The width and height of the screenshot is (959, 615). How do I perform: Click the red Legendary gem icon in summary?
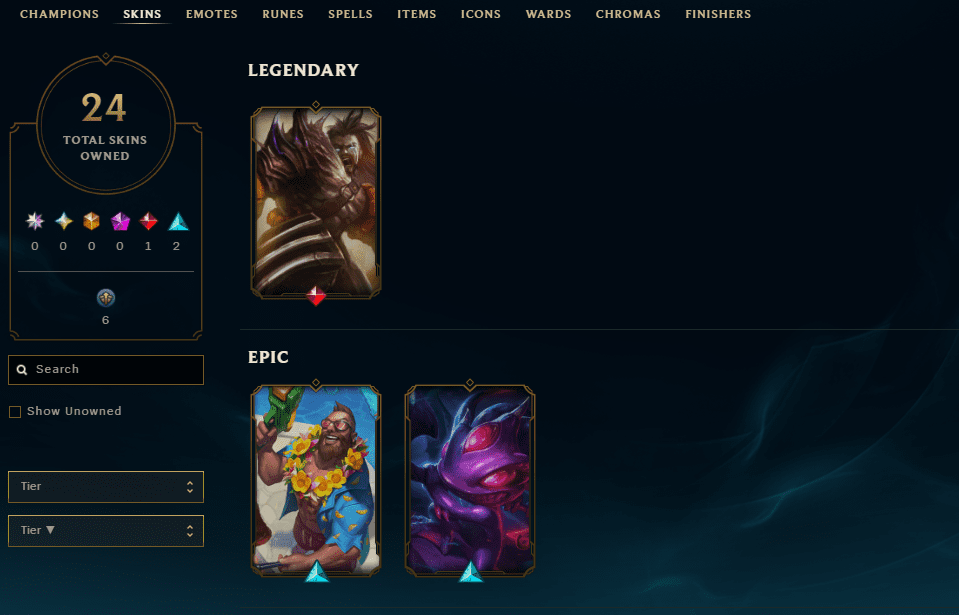click(x=149, y=221)
